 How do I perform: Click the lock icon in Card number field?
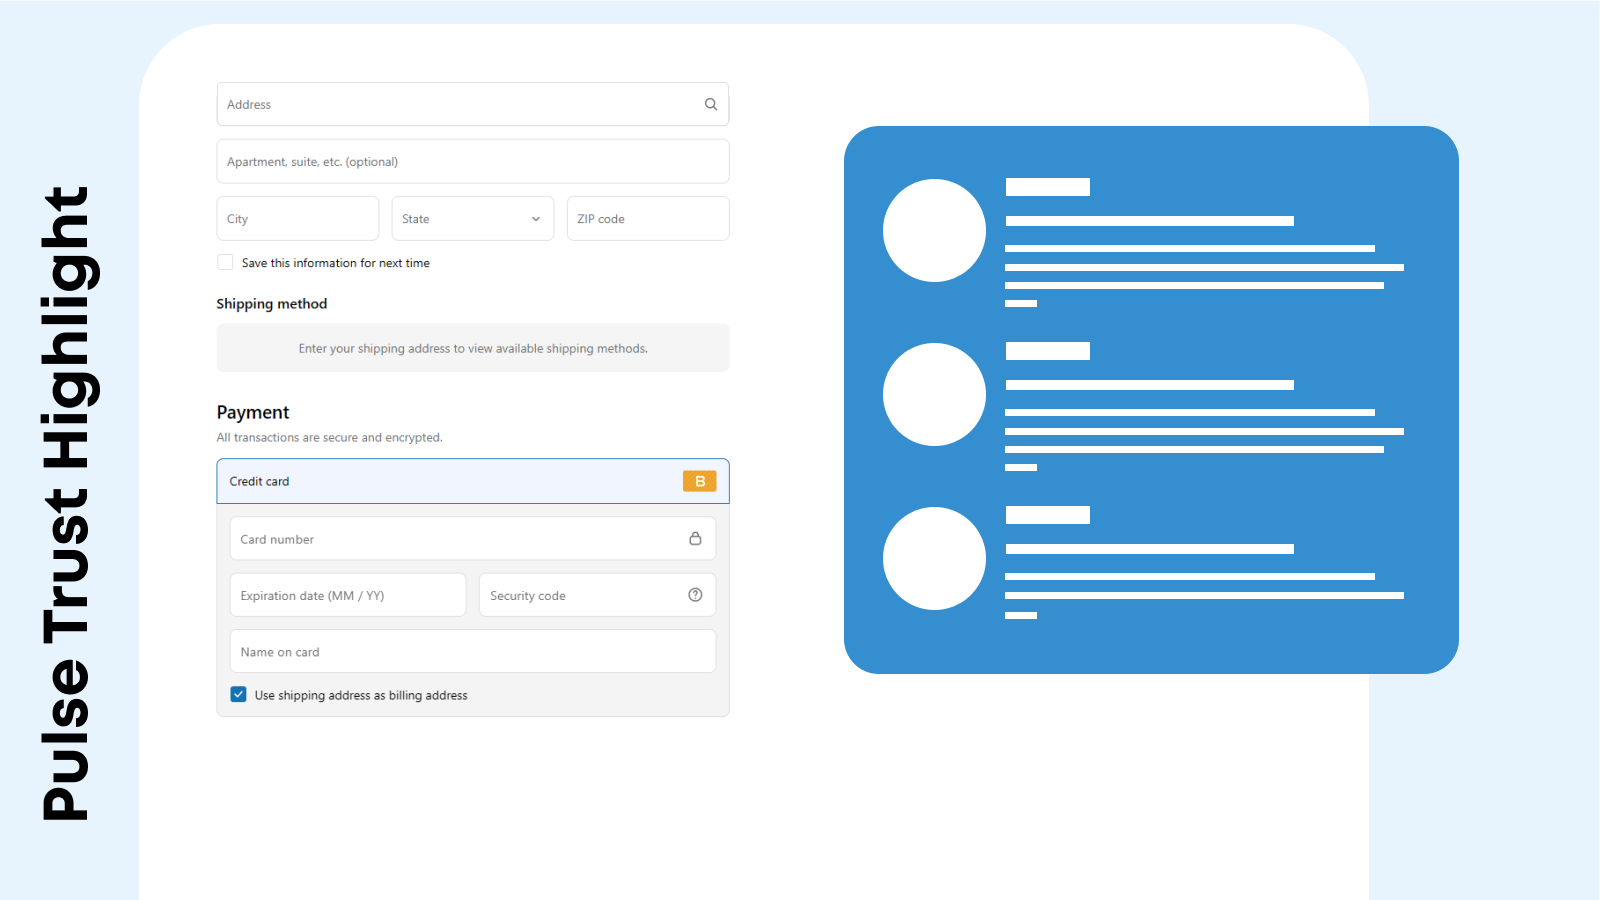point(695,538)
